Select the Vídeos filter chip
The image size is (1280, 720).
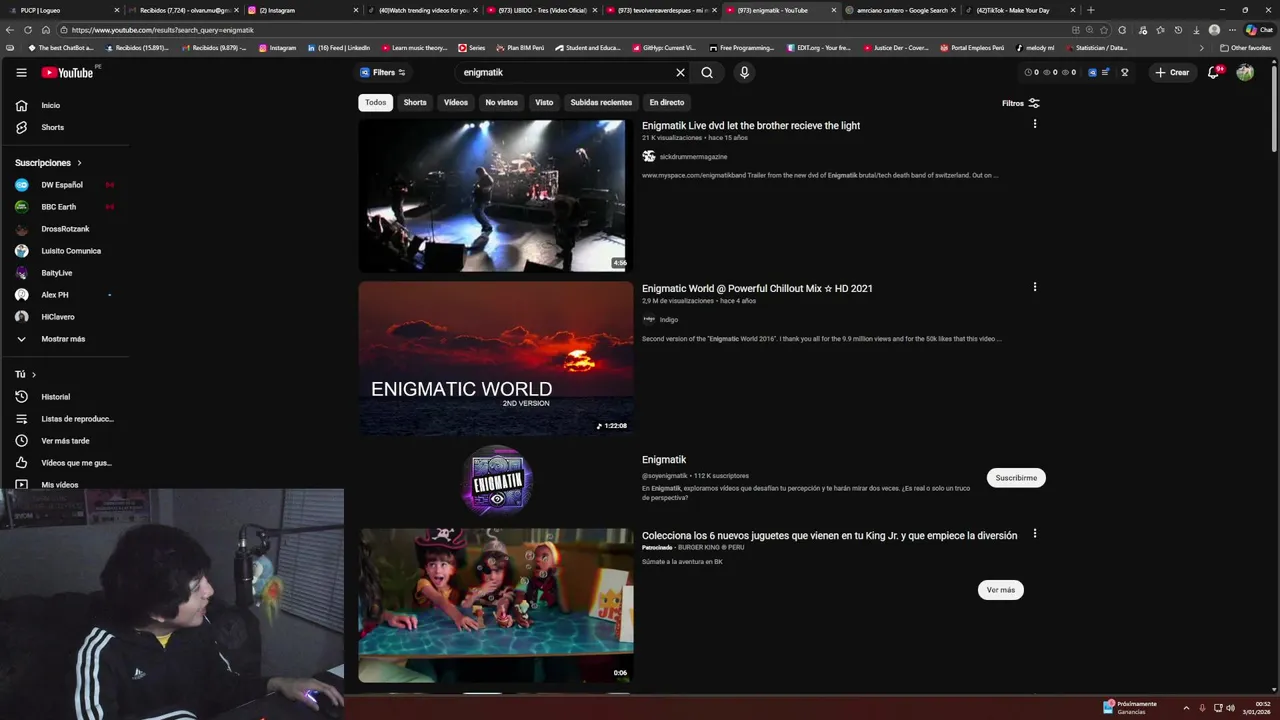456,102
